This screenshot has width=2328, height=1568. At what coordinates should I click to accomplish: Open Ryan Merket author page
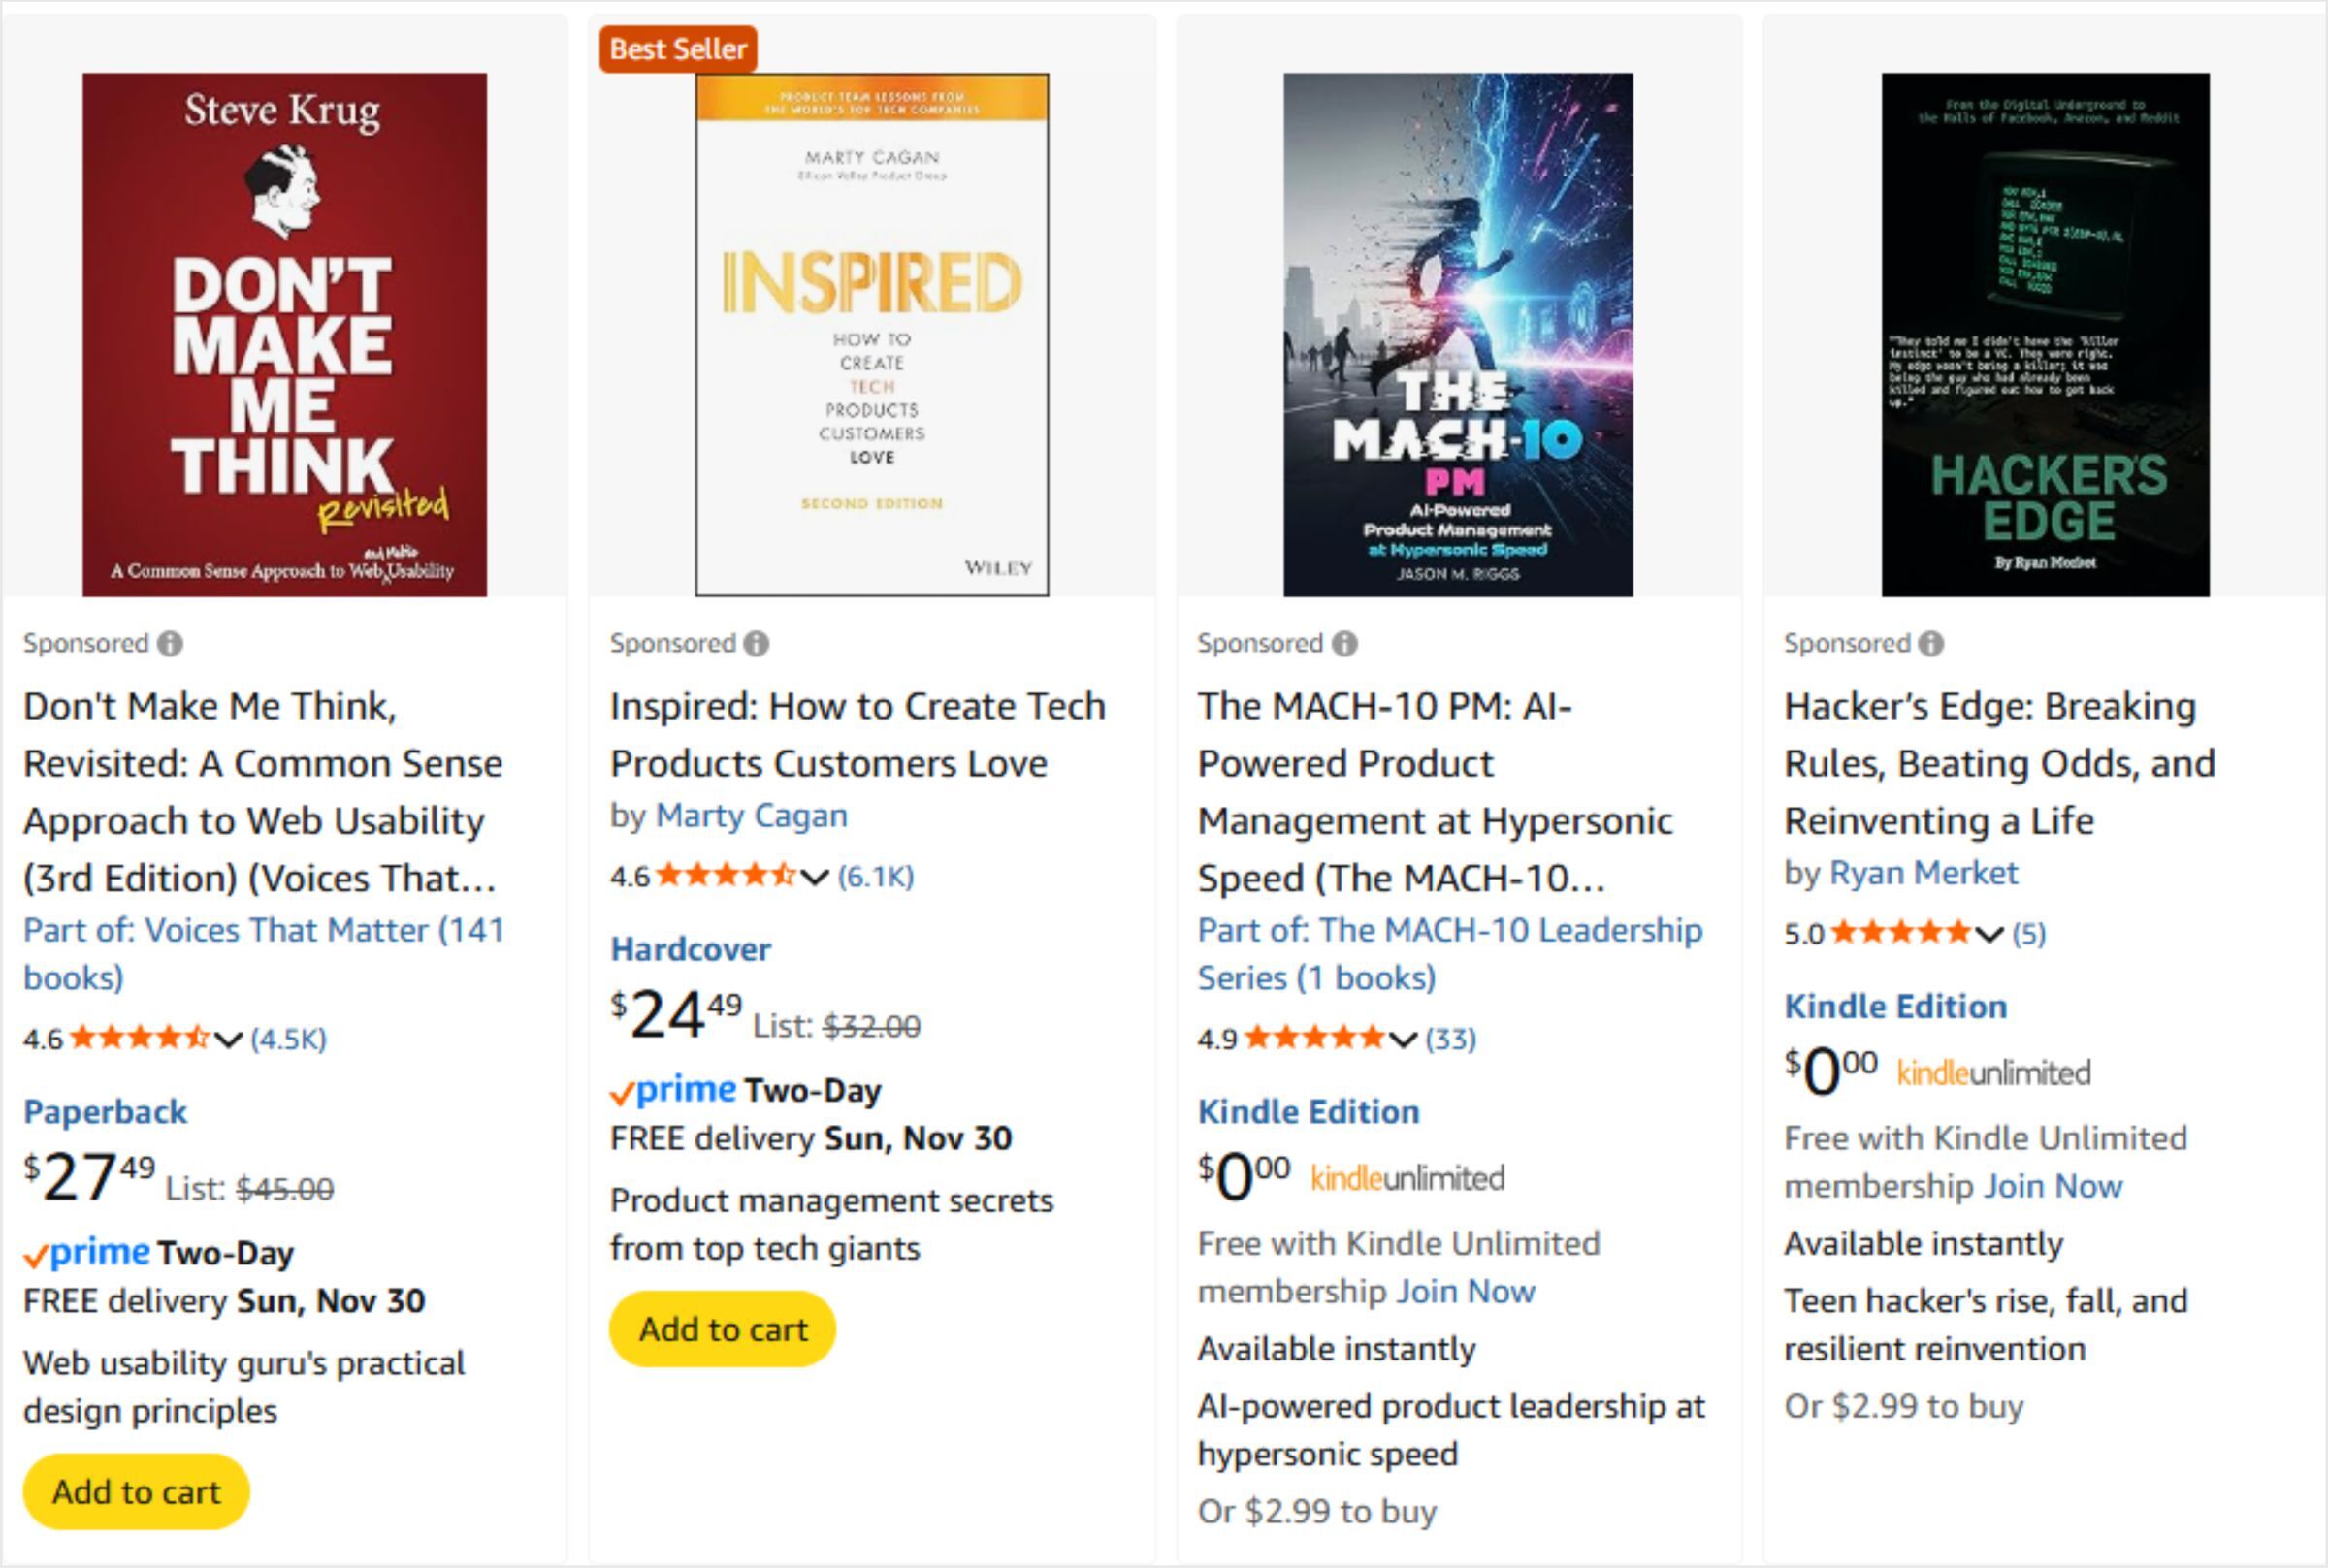[1923, 873]
